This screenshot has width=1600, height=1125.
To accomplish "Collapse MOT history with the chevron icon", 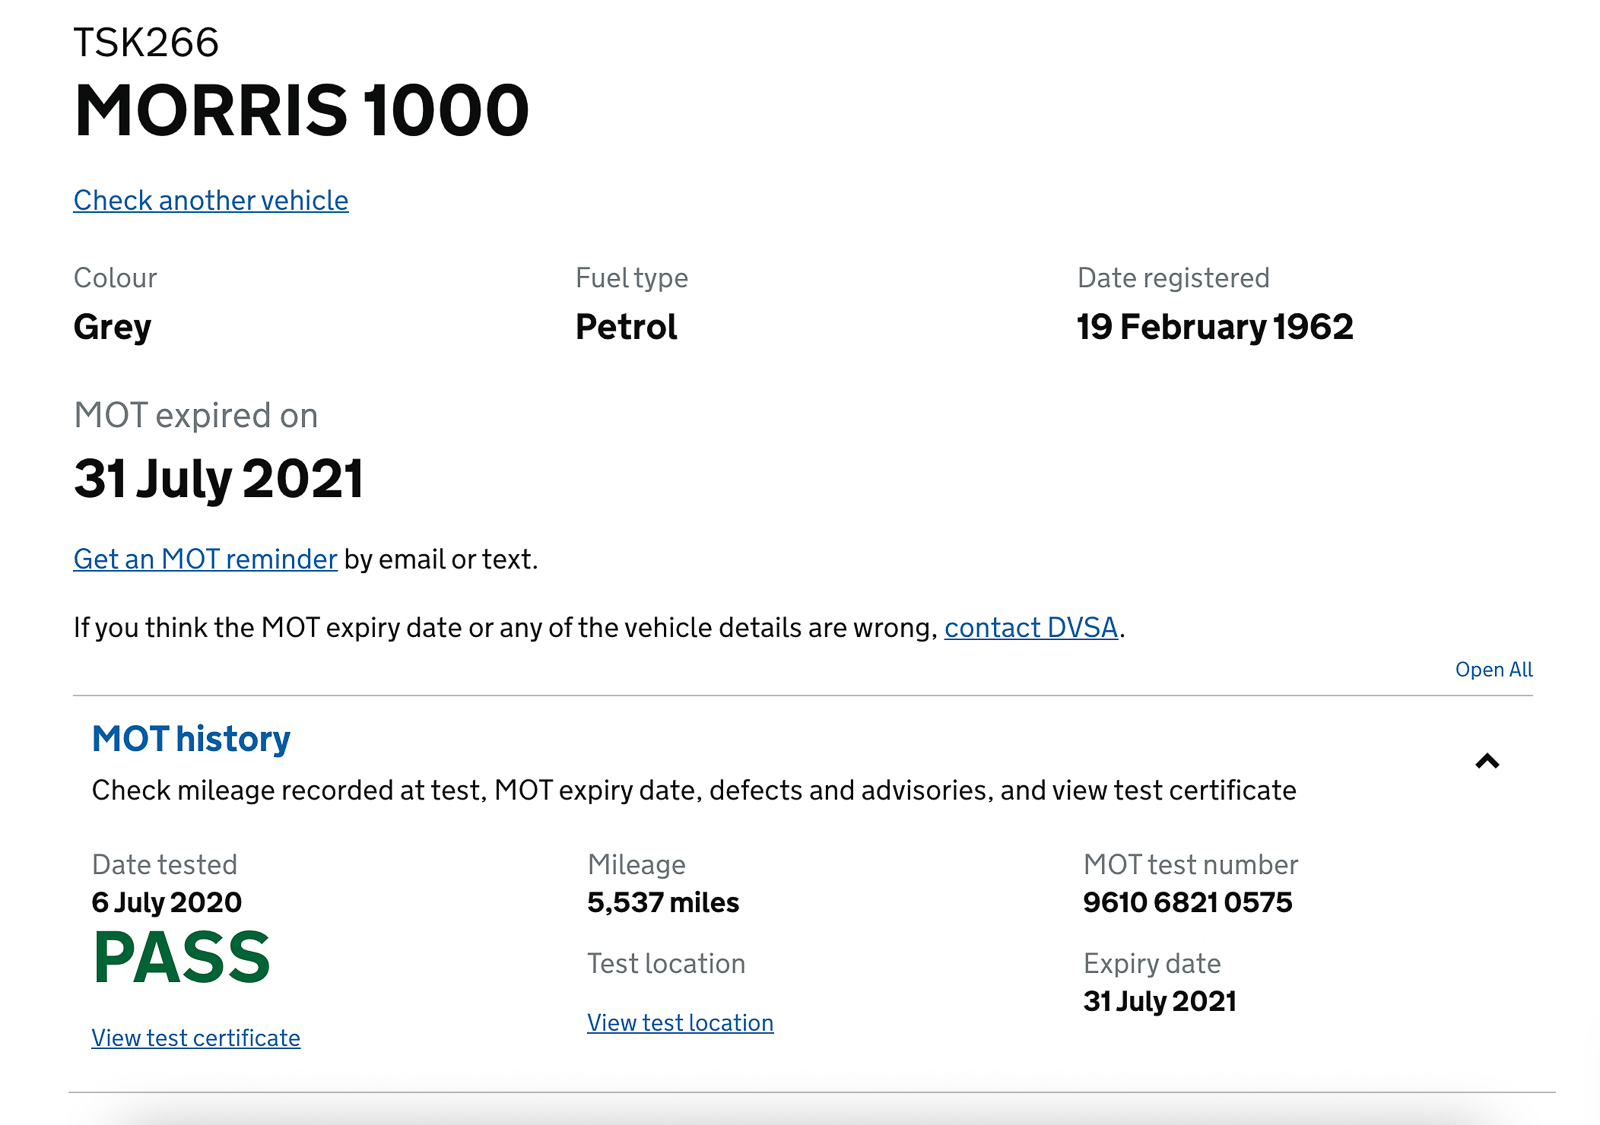I will [x=1487, y=762].
